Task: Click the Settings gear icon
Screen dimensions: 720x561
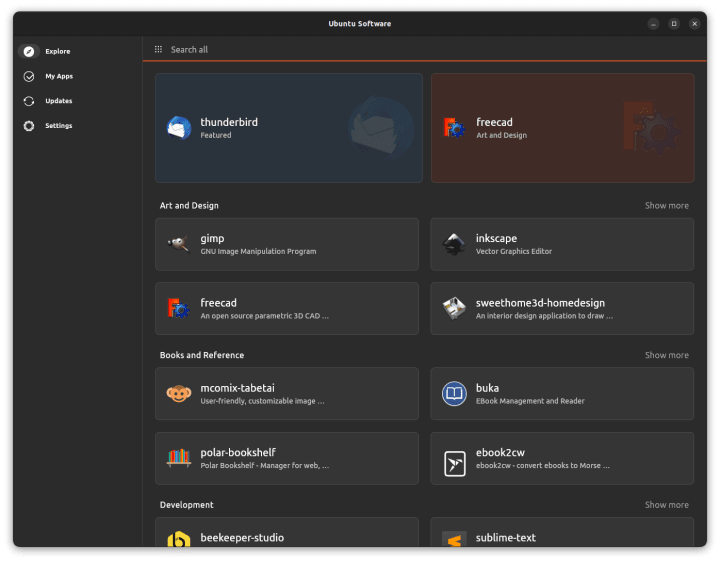Action: coord(29,126)
